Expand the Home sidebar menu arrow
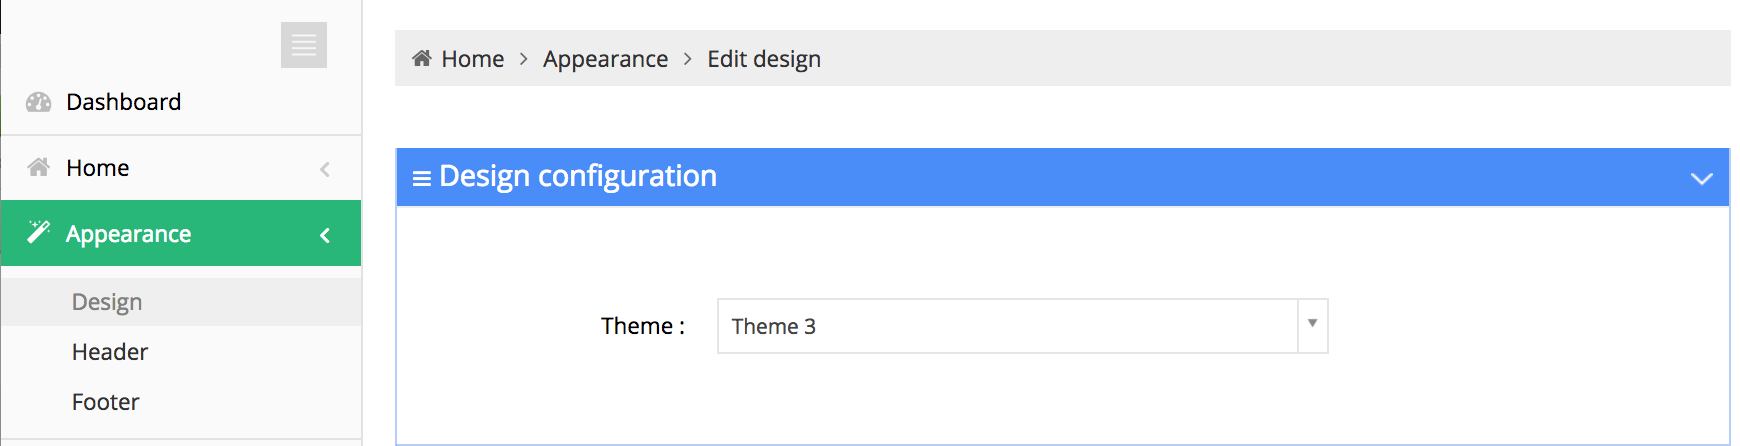 (325, 169)
